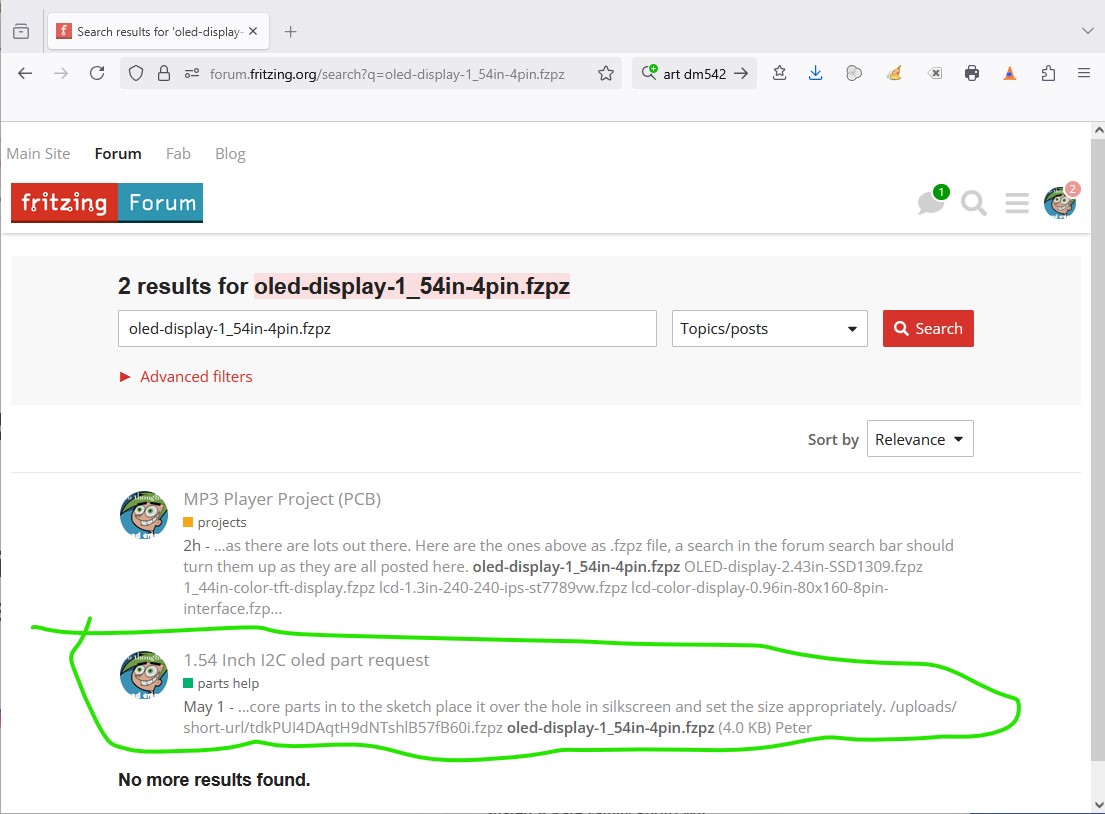Image resolution: width=1105 pixels, height=814 pixels.
Task: Click the site security padlock icon
Action: 163,73
